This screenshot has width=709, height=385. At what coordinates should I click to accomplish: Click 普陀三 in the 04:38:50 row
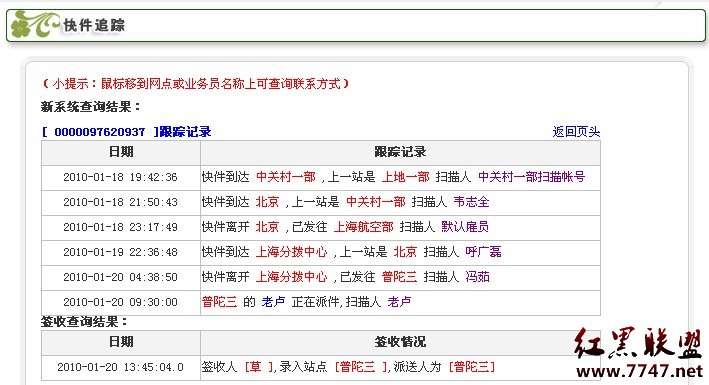pos(399,277)
